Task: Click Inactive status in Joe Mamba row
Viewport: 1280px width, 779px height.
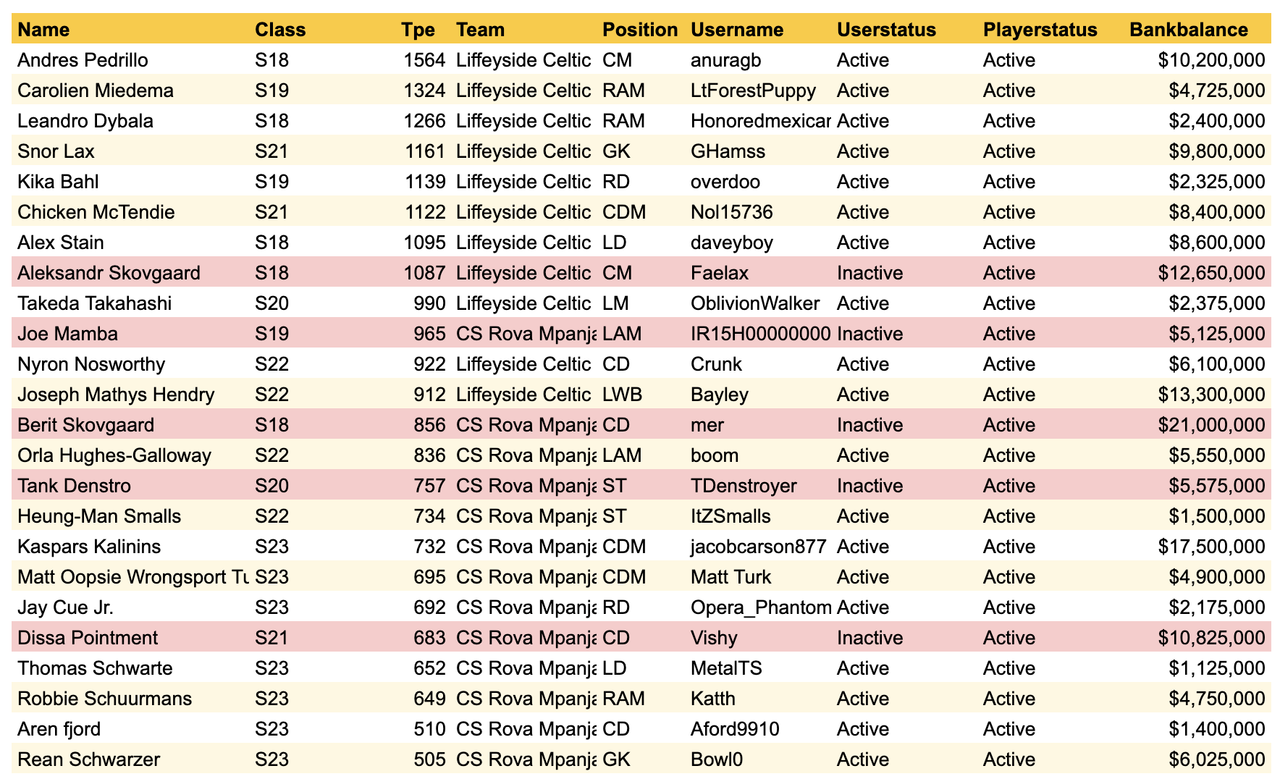Action: click(870, 334)
